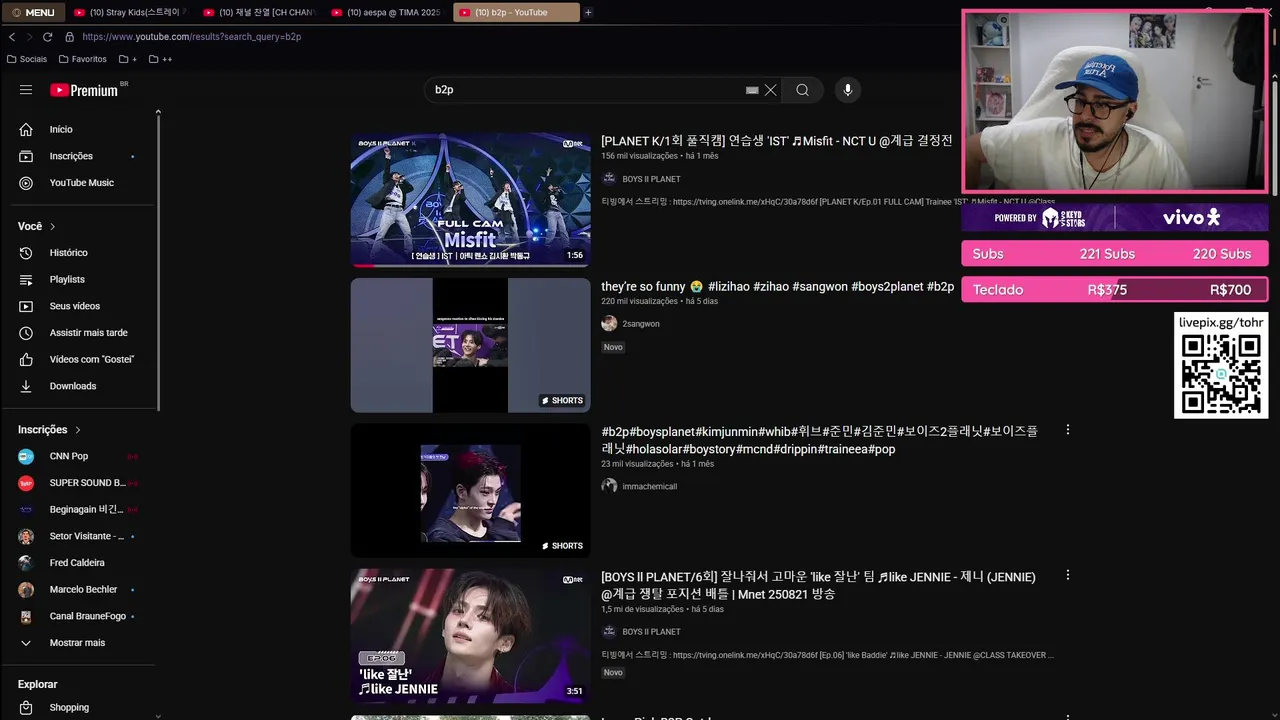The image size is (1280, 720).
Task: Open the + bookmarks folder
Action: [x=128, y=59]
